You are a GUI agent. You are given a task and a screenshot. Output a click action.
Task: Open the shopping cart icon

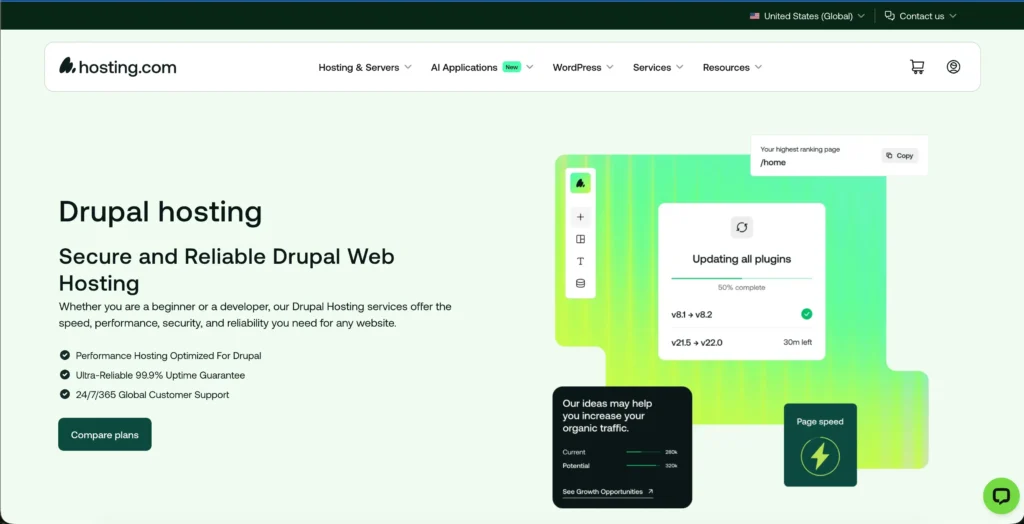pos(917,67)
